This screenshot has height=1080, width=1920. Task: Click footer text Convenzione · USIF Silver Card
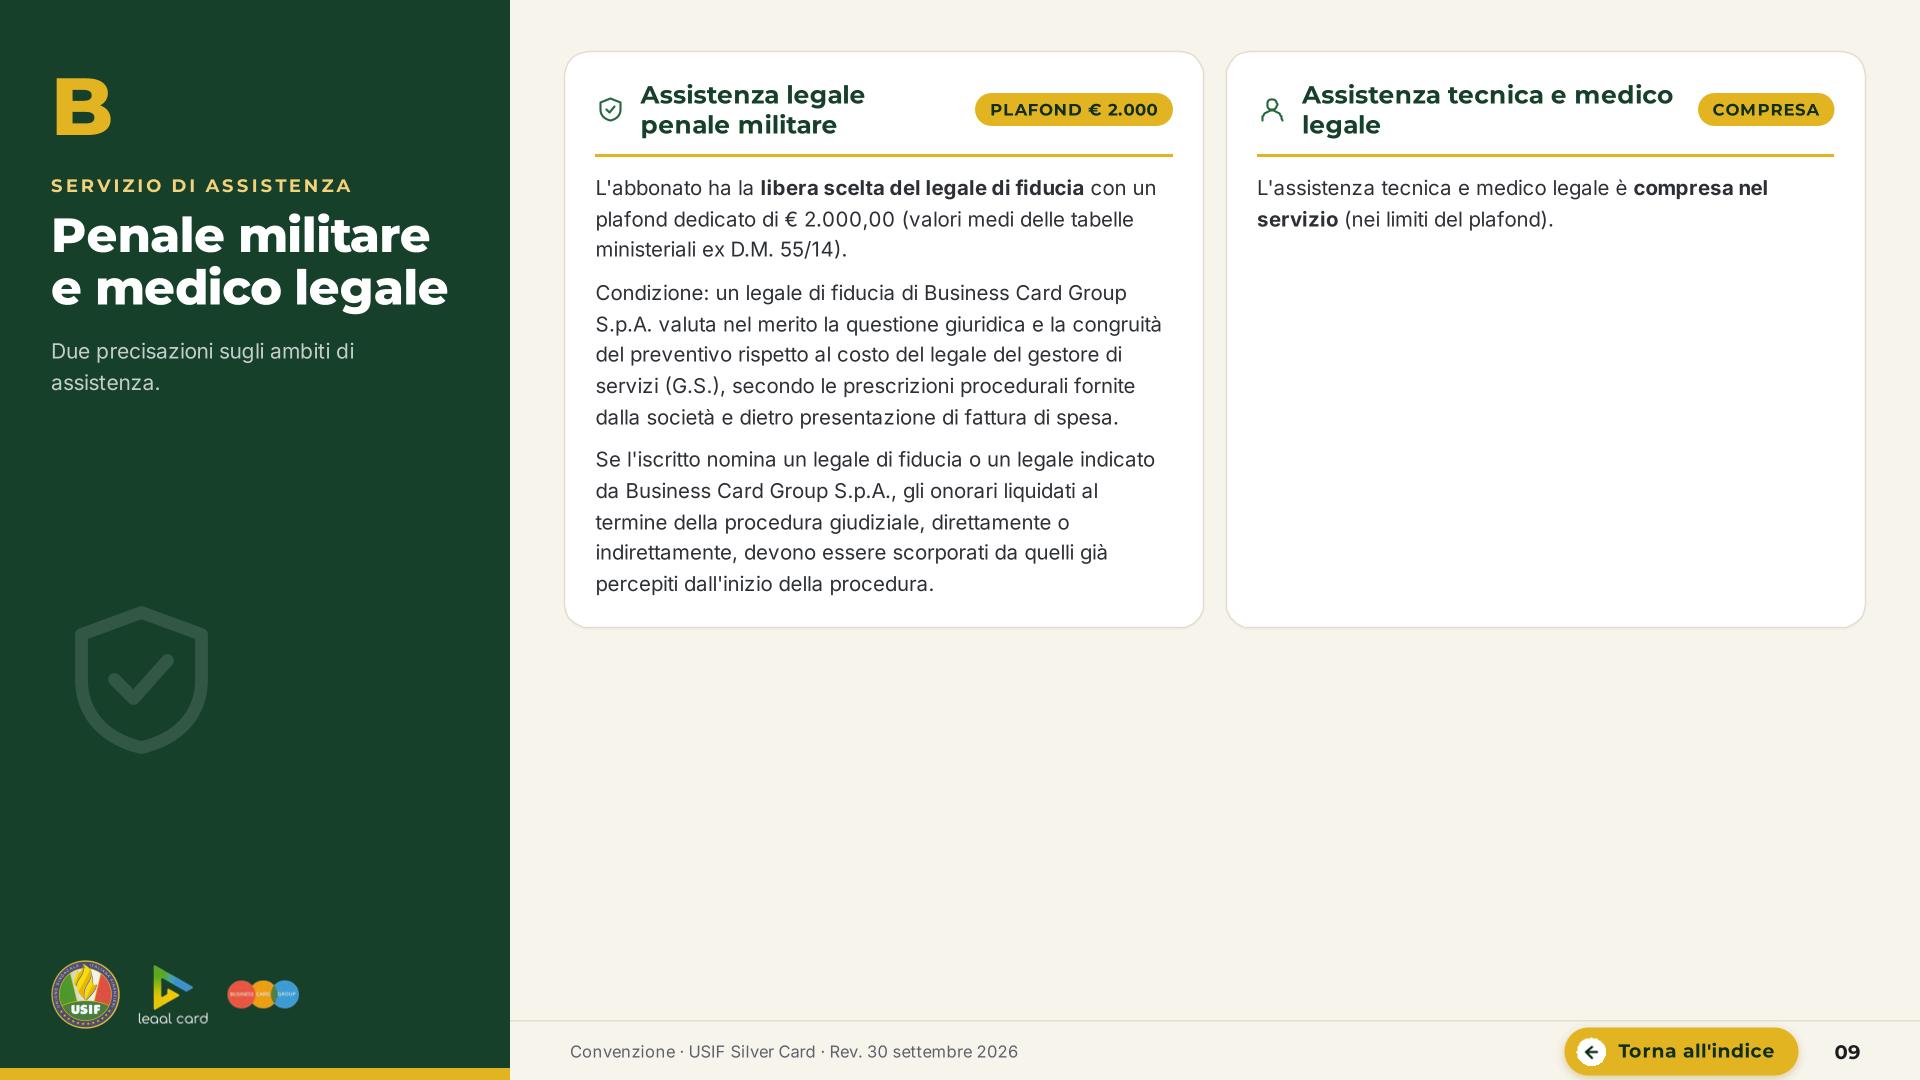tap(794, 1052)
